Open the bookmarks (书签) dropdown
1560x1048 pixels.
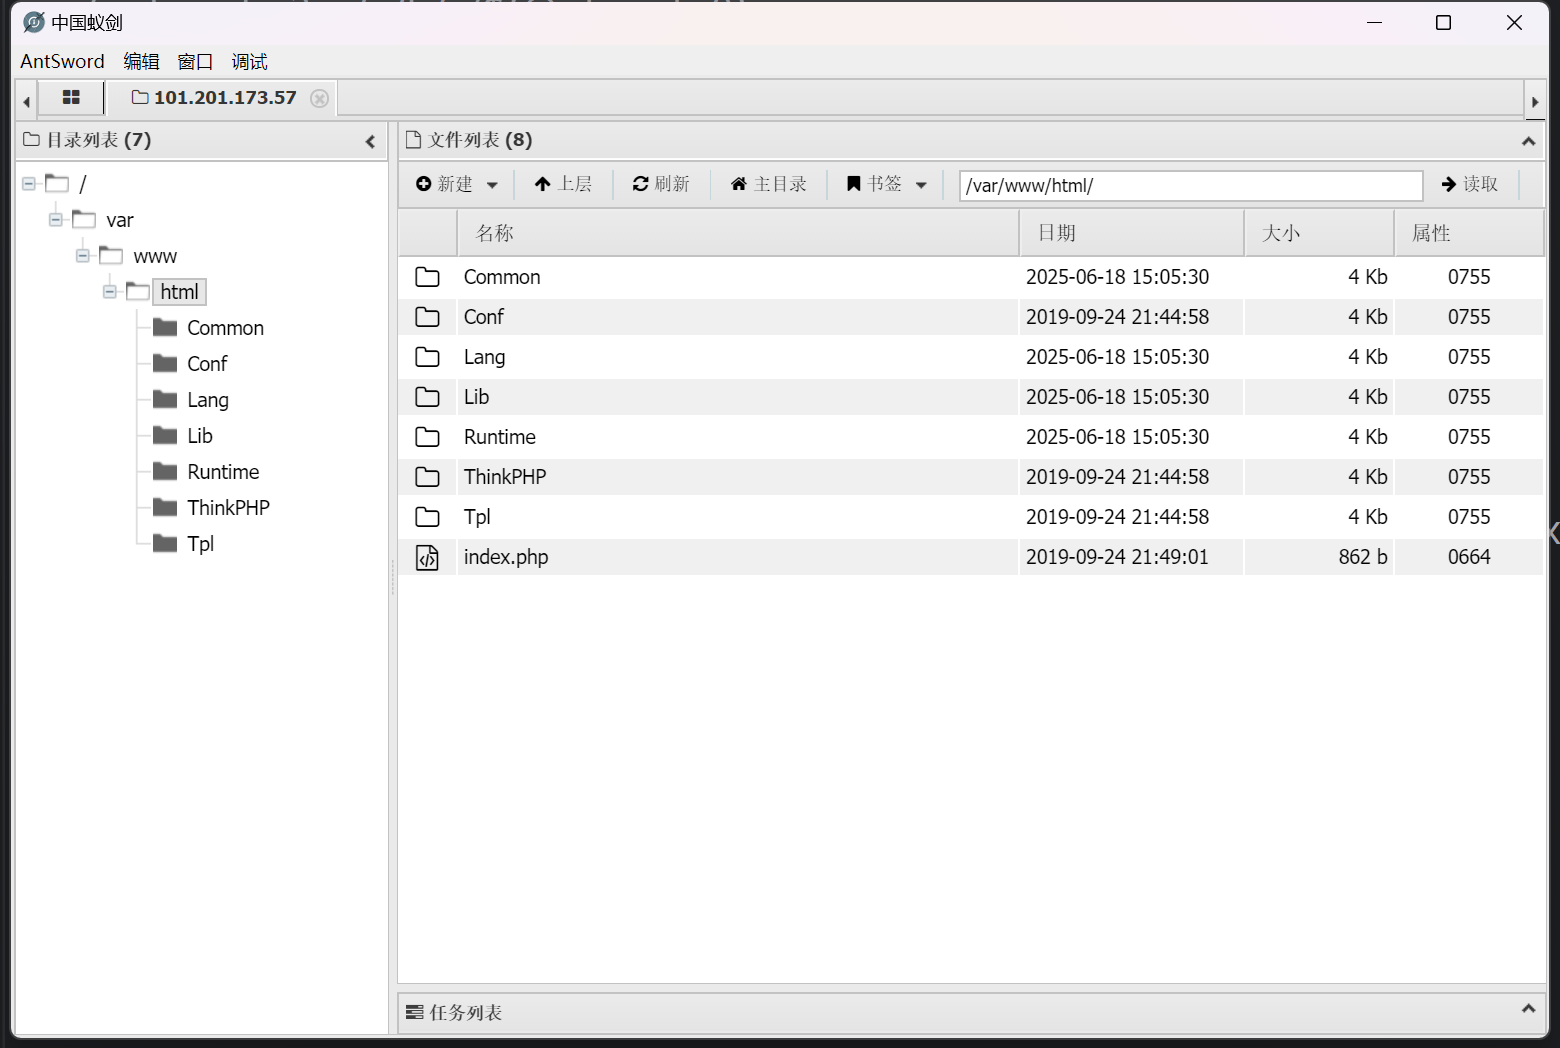coord(886,184)
